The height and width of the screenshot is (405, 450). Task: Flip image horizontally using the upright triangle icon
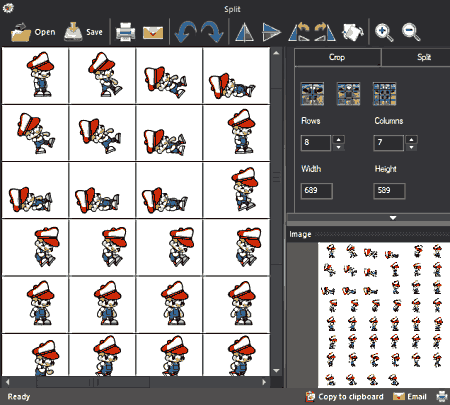tap(244, 32)
